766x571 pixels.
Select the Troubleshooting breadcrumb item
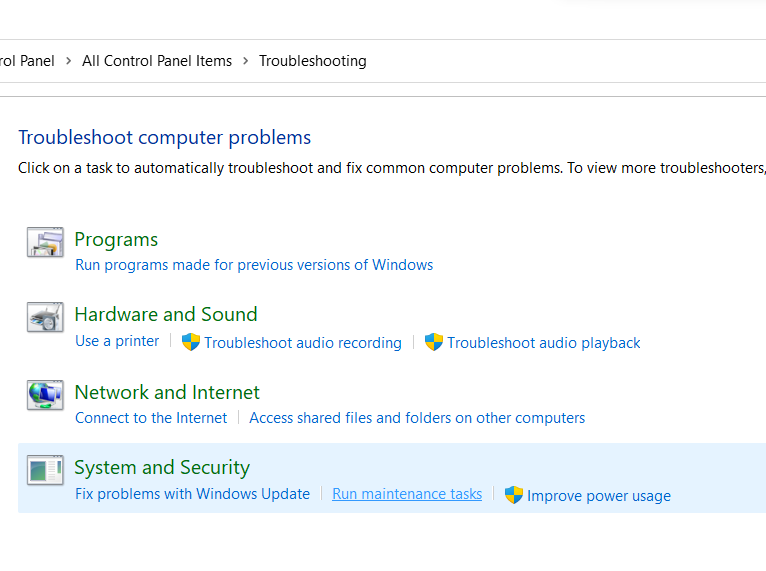tap(312, 61)
